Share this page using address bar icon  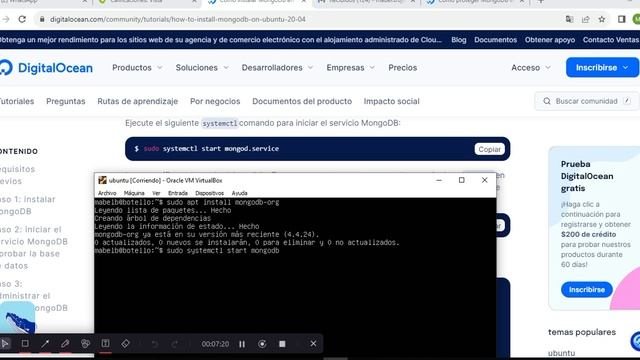[586, 19]
